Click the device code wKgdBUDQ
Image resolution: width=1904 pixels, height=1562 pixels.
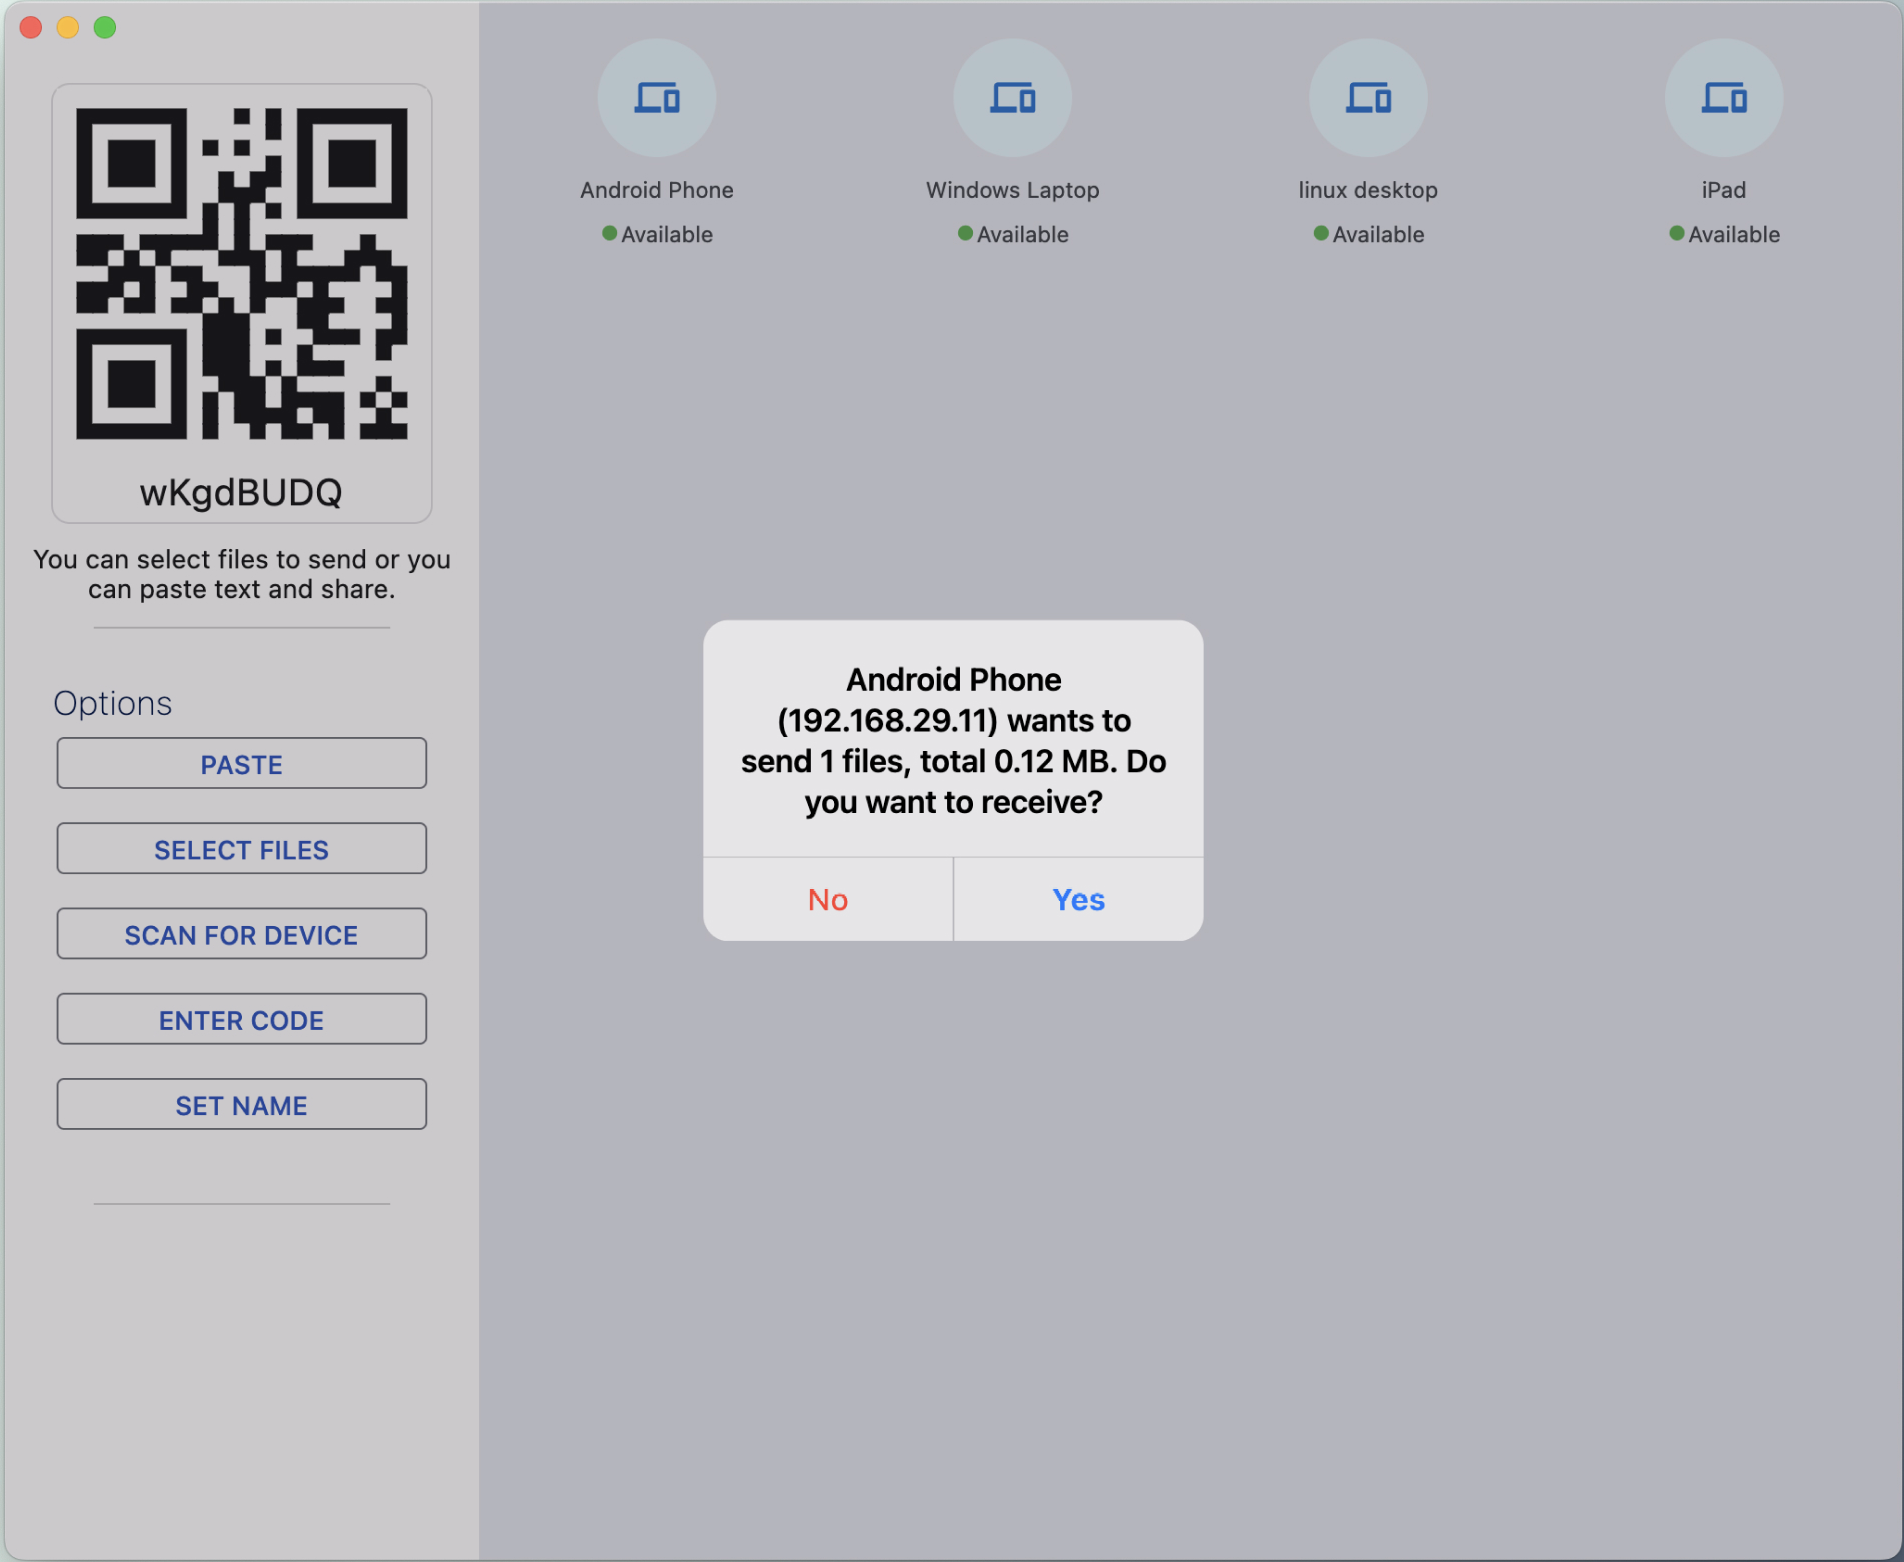coord(241,491)
